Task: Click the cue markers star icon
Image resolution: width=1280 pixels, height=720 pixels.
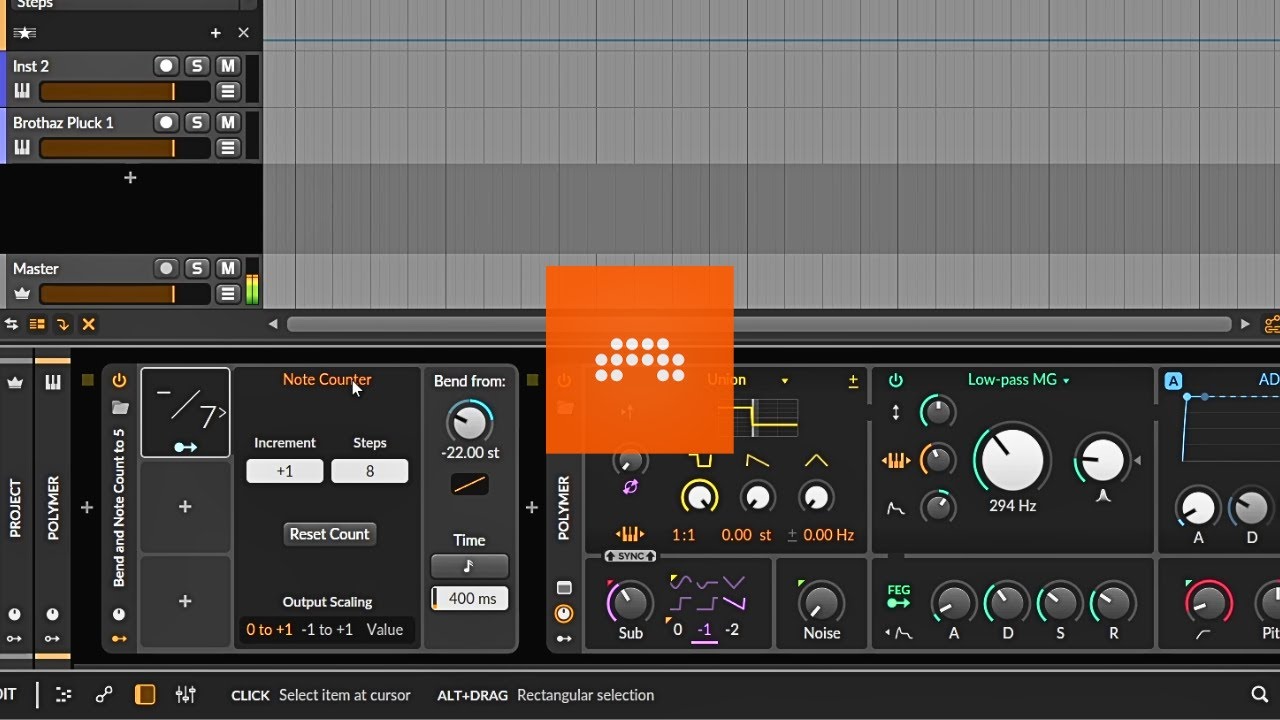Action: pos(24,33)
